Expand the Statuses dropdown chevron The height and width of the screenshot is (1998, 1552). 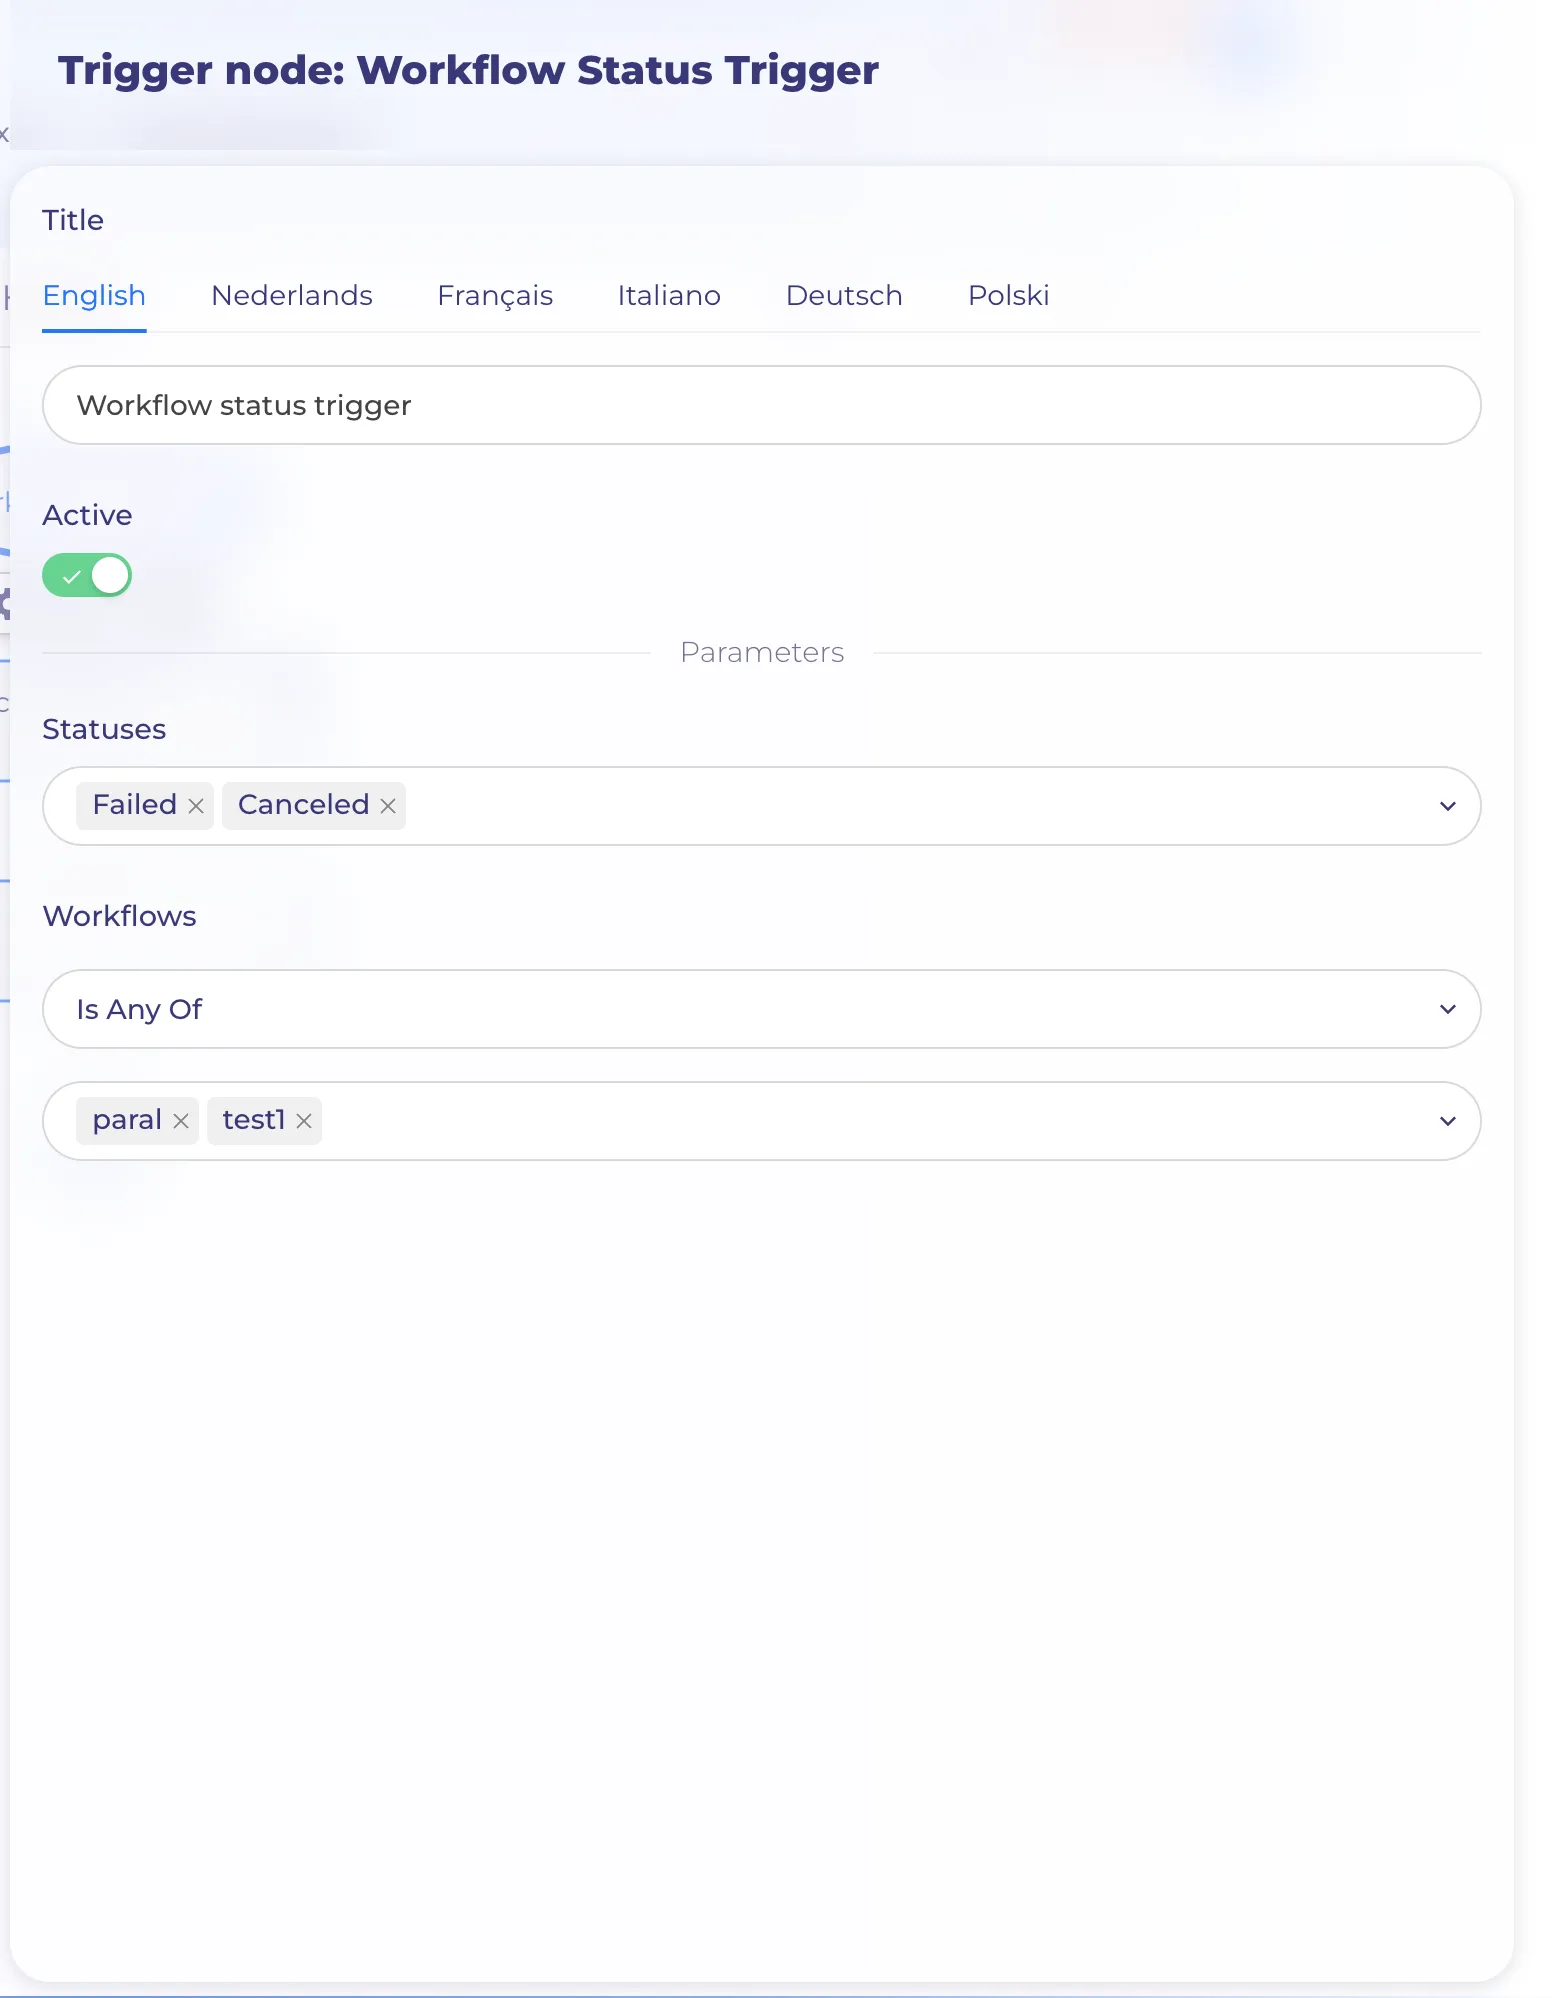1447,806
